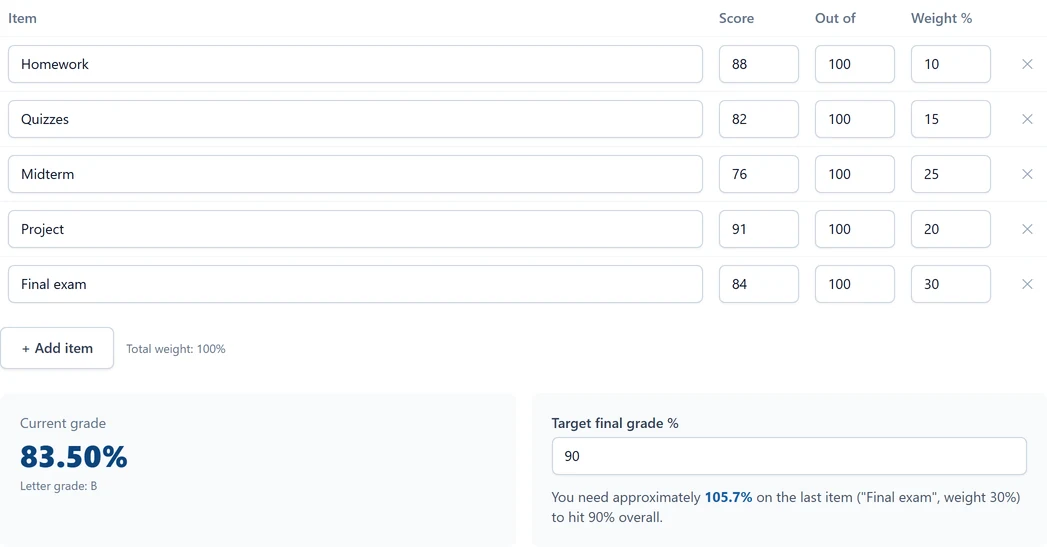1047x547 pixels.
Task: Select the Homework score field showing 88
Action: click(759, 64)
